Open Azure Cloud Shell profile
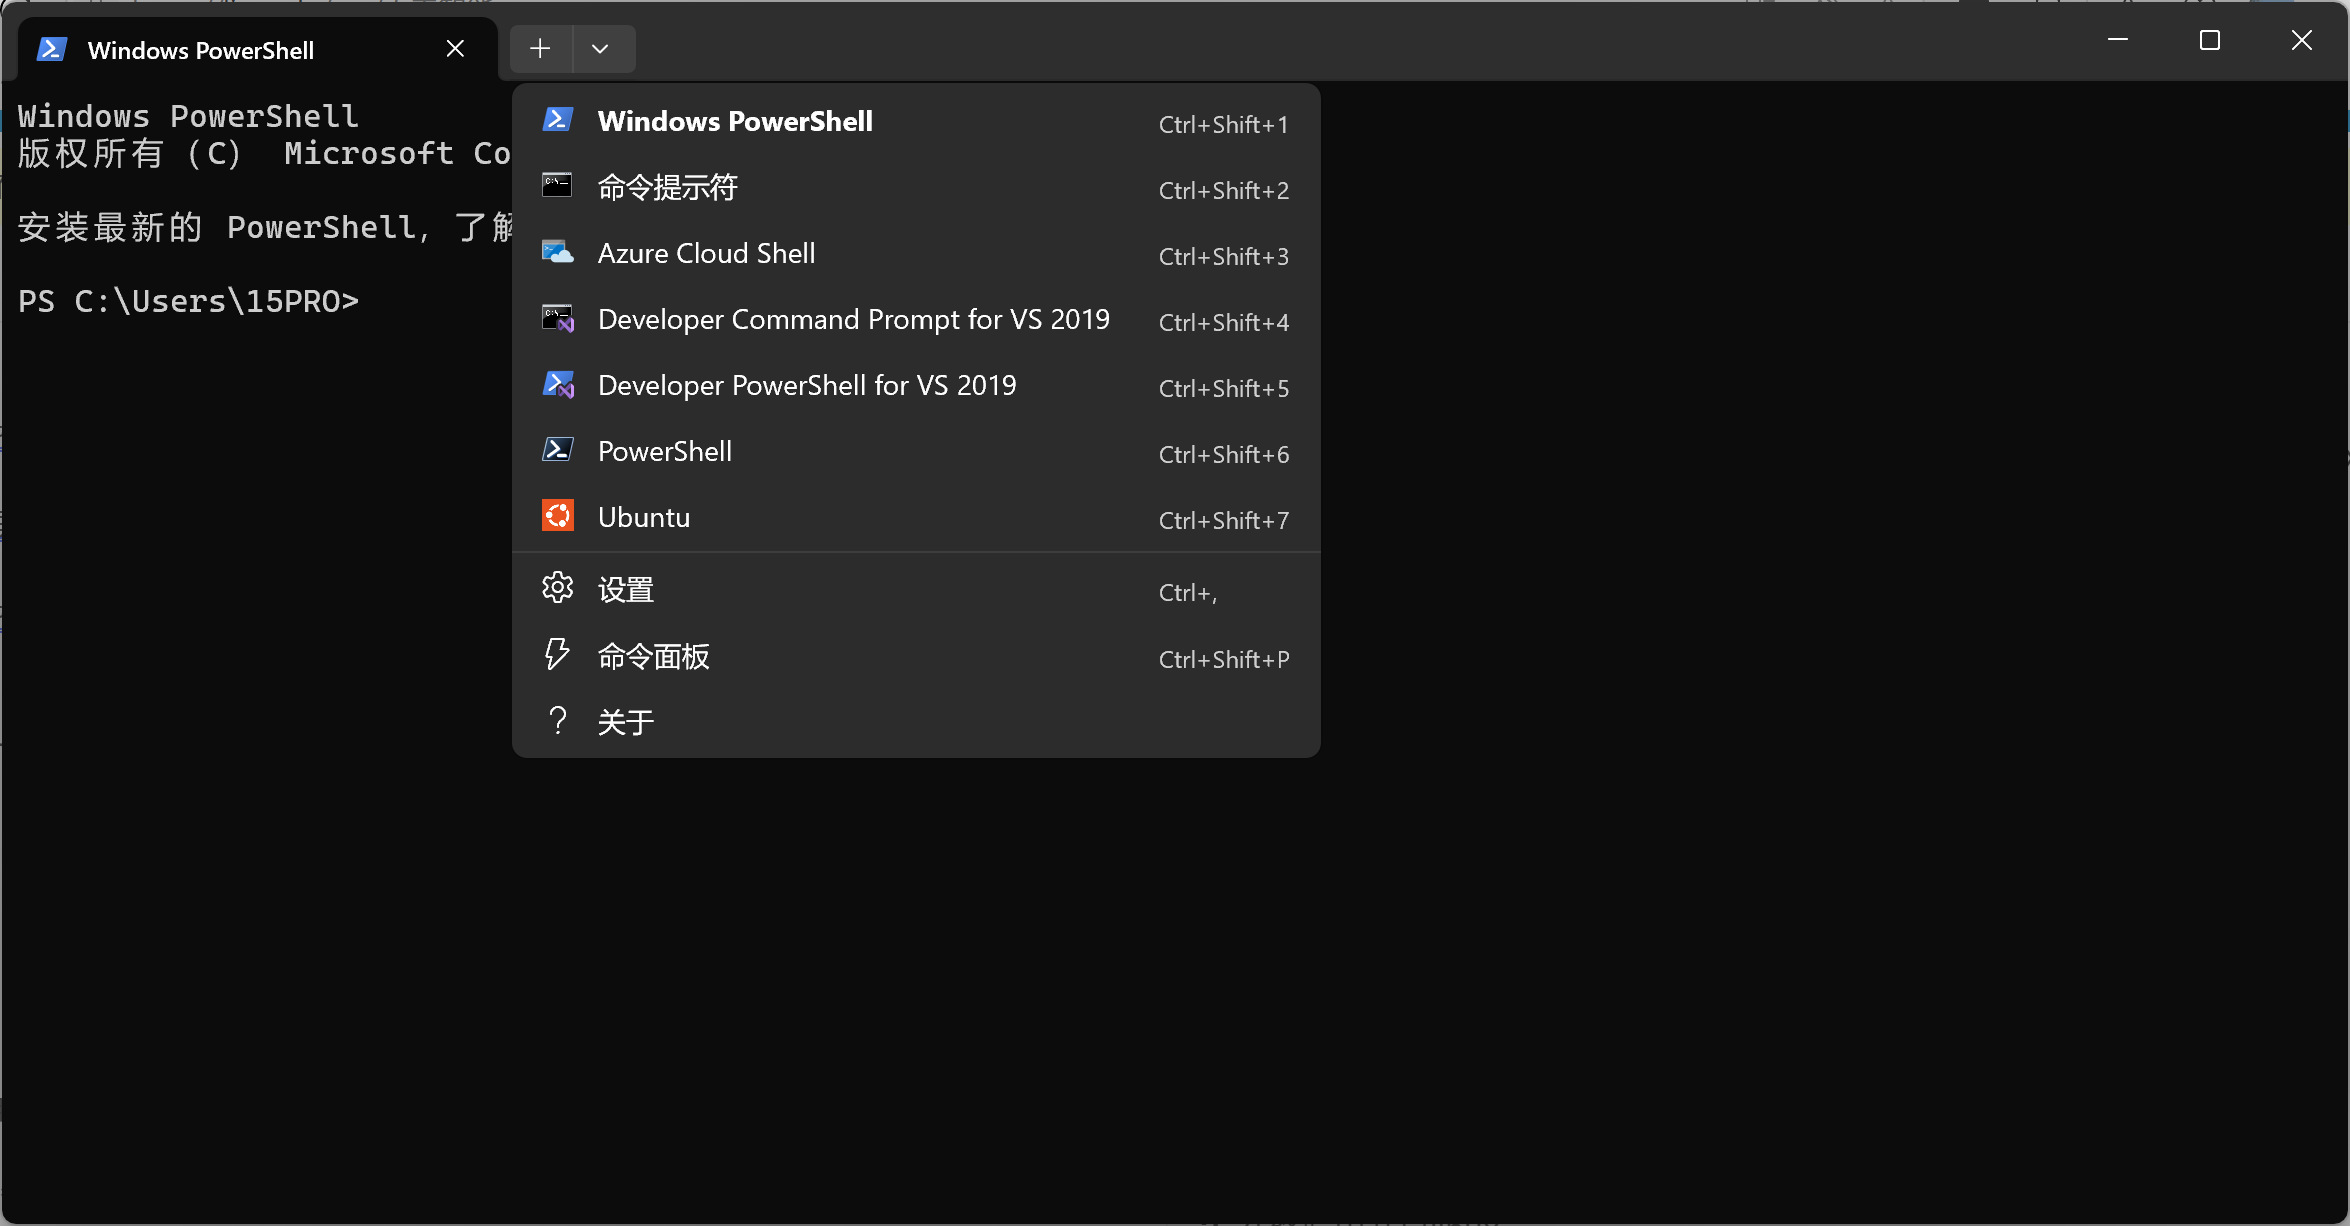The height and width of the screenshot is (1226, 2350). click(x=916, y=253)
